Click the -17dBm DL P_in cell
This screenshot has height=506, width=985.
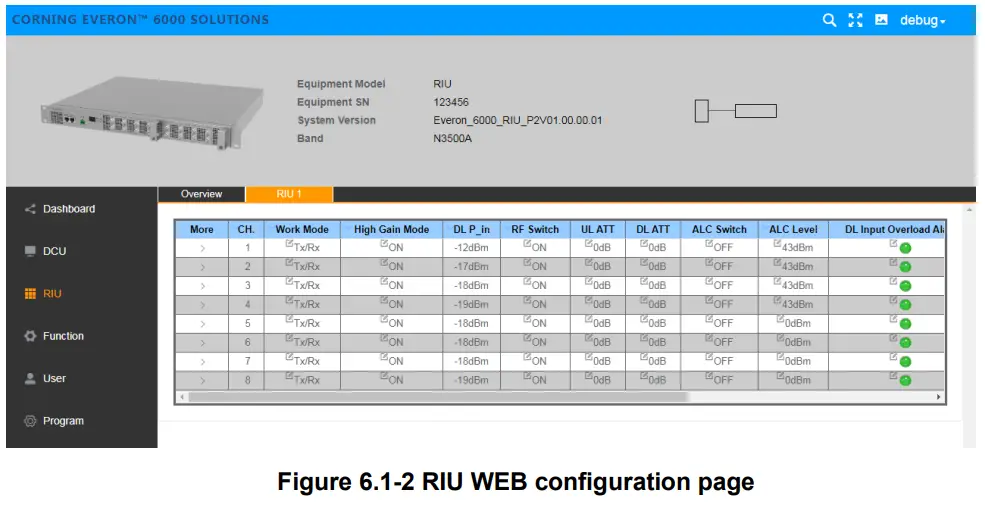471,267
